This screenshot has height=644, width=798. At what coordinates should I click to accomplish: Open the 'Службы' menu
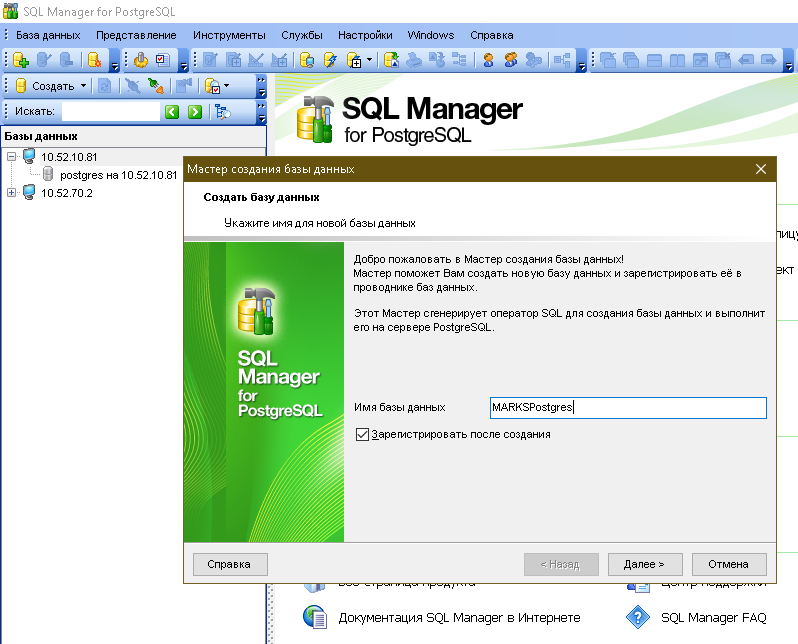pyautogui.click(x=302, y=35)
